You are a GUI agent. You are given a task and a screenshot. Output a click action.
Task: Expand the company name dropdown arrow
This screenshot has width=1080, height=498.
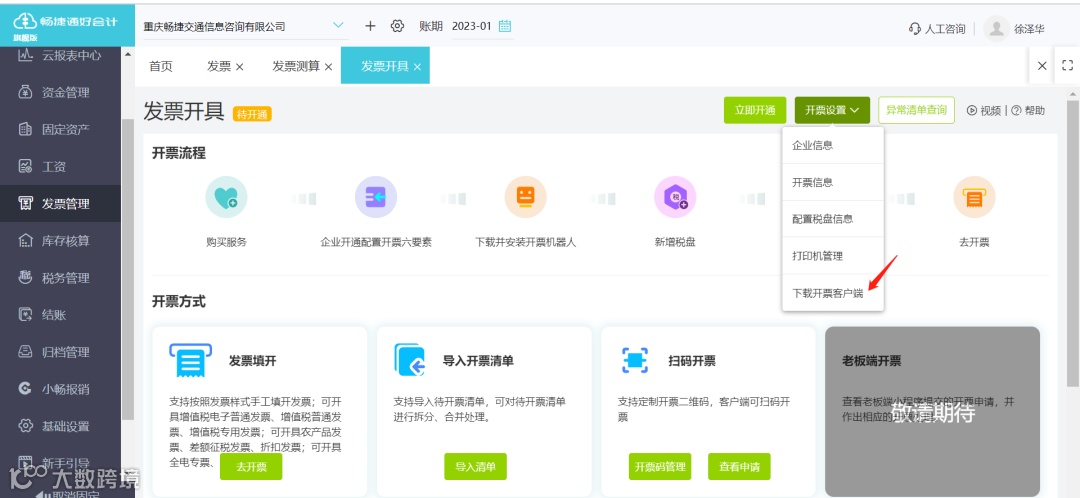338,25
